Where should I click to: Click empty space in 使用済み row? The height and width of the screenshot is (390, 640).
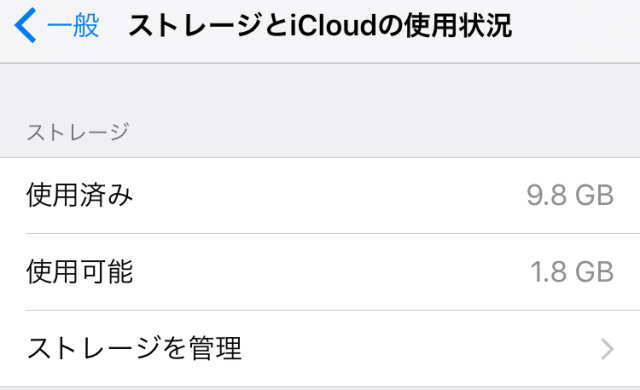[x=327, y=195]
